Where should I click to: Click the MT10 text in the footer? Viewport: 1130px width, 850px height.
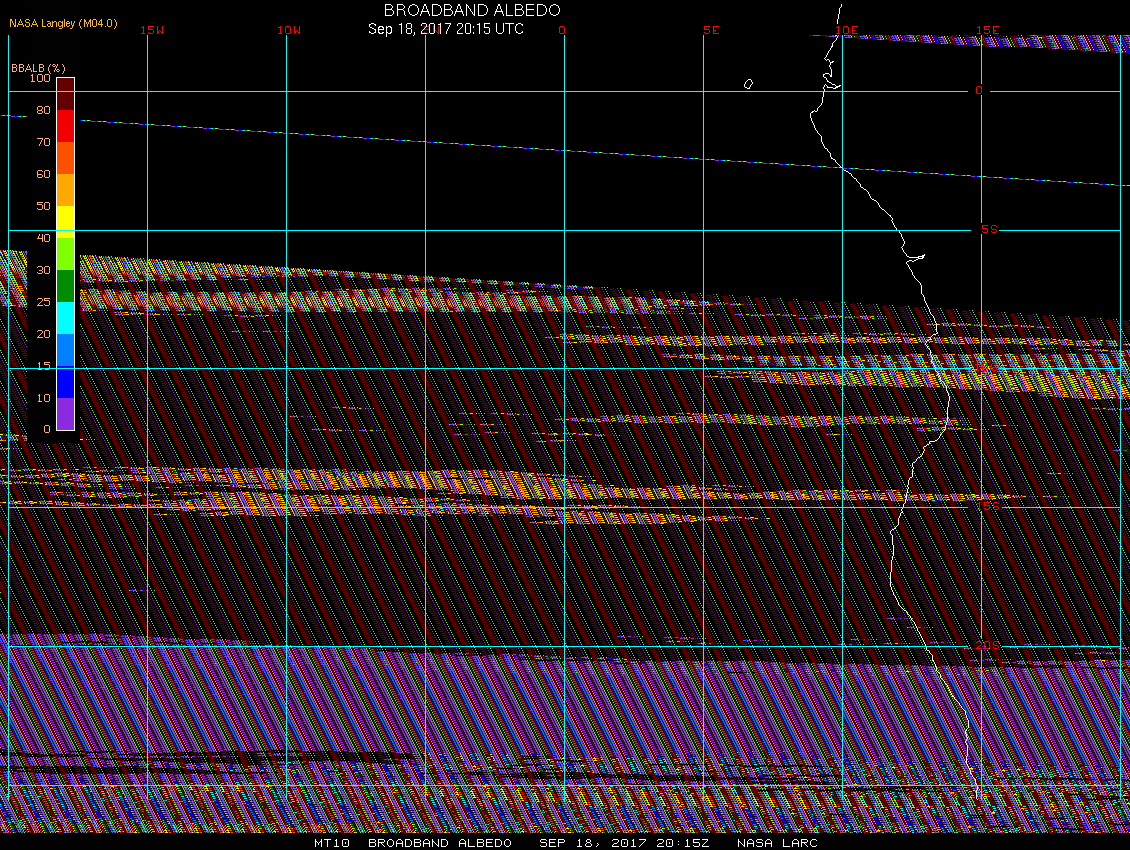(332, 843)
